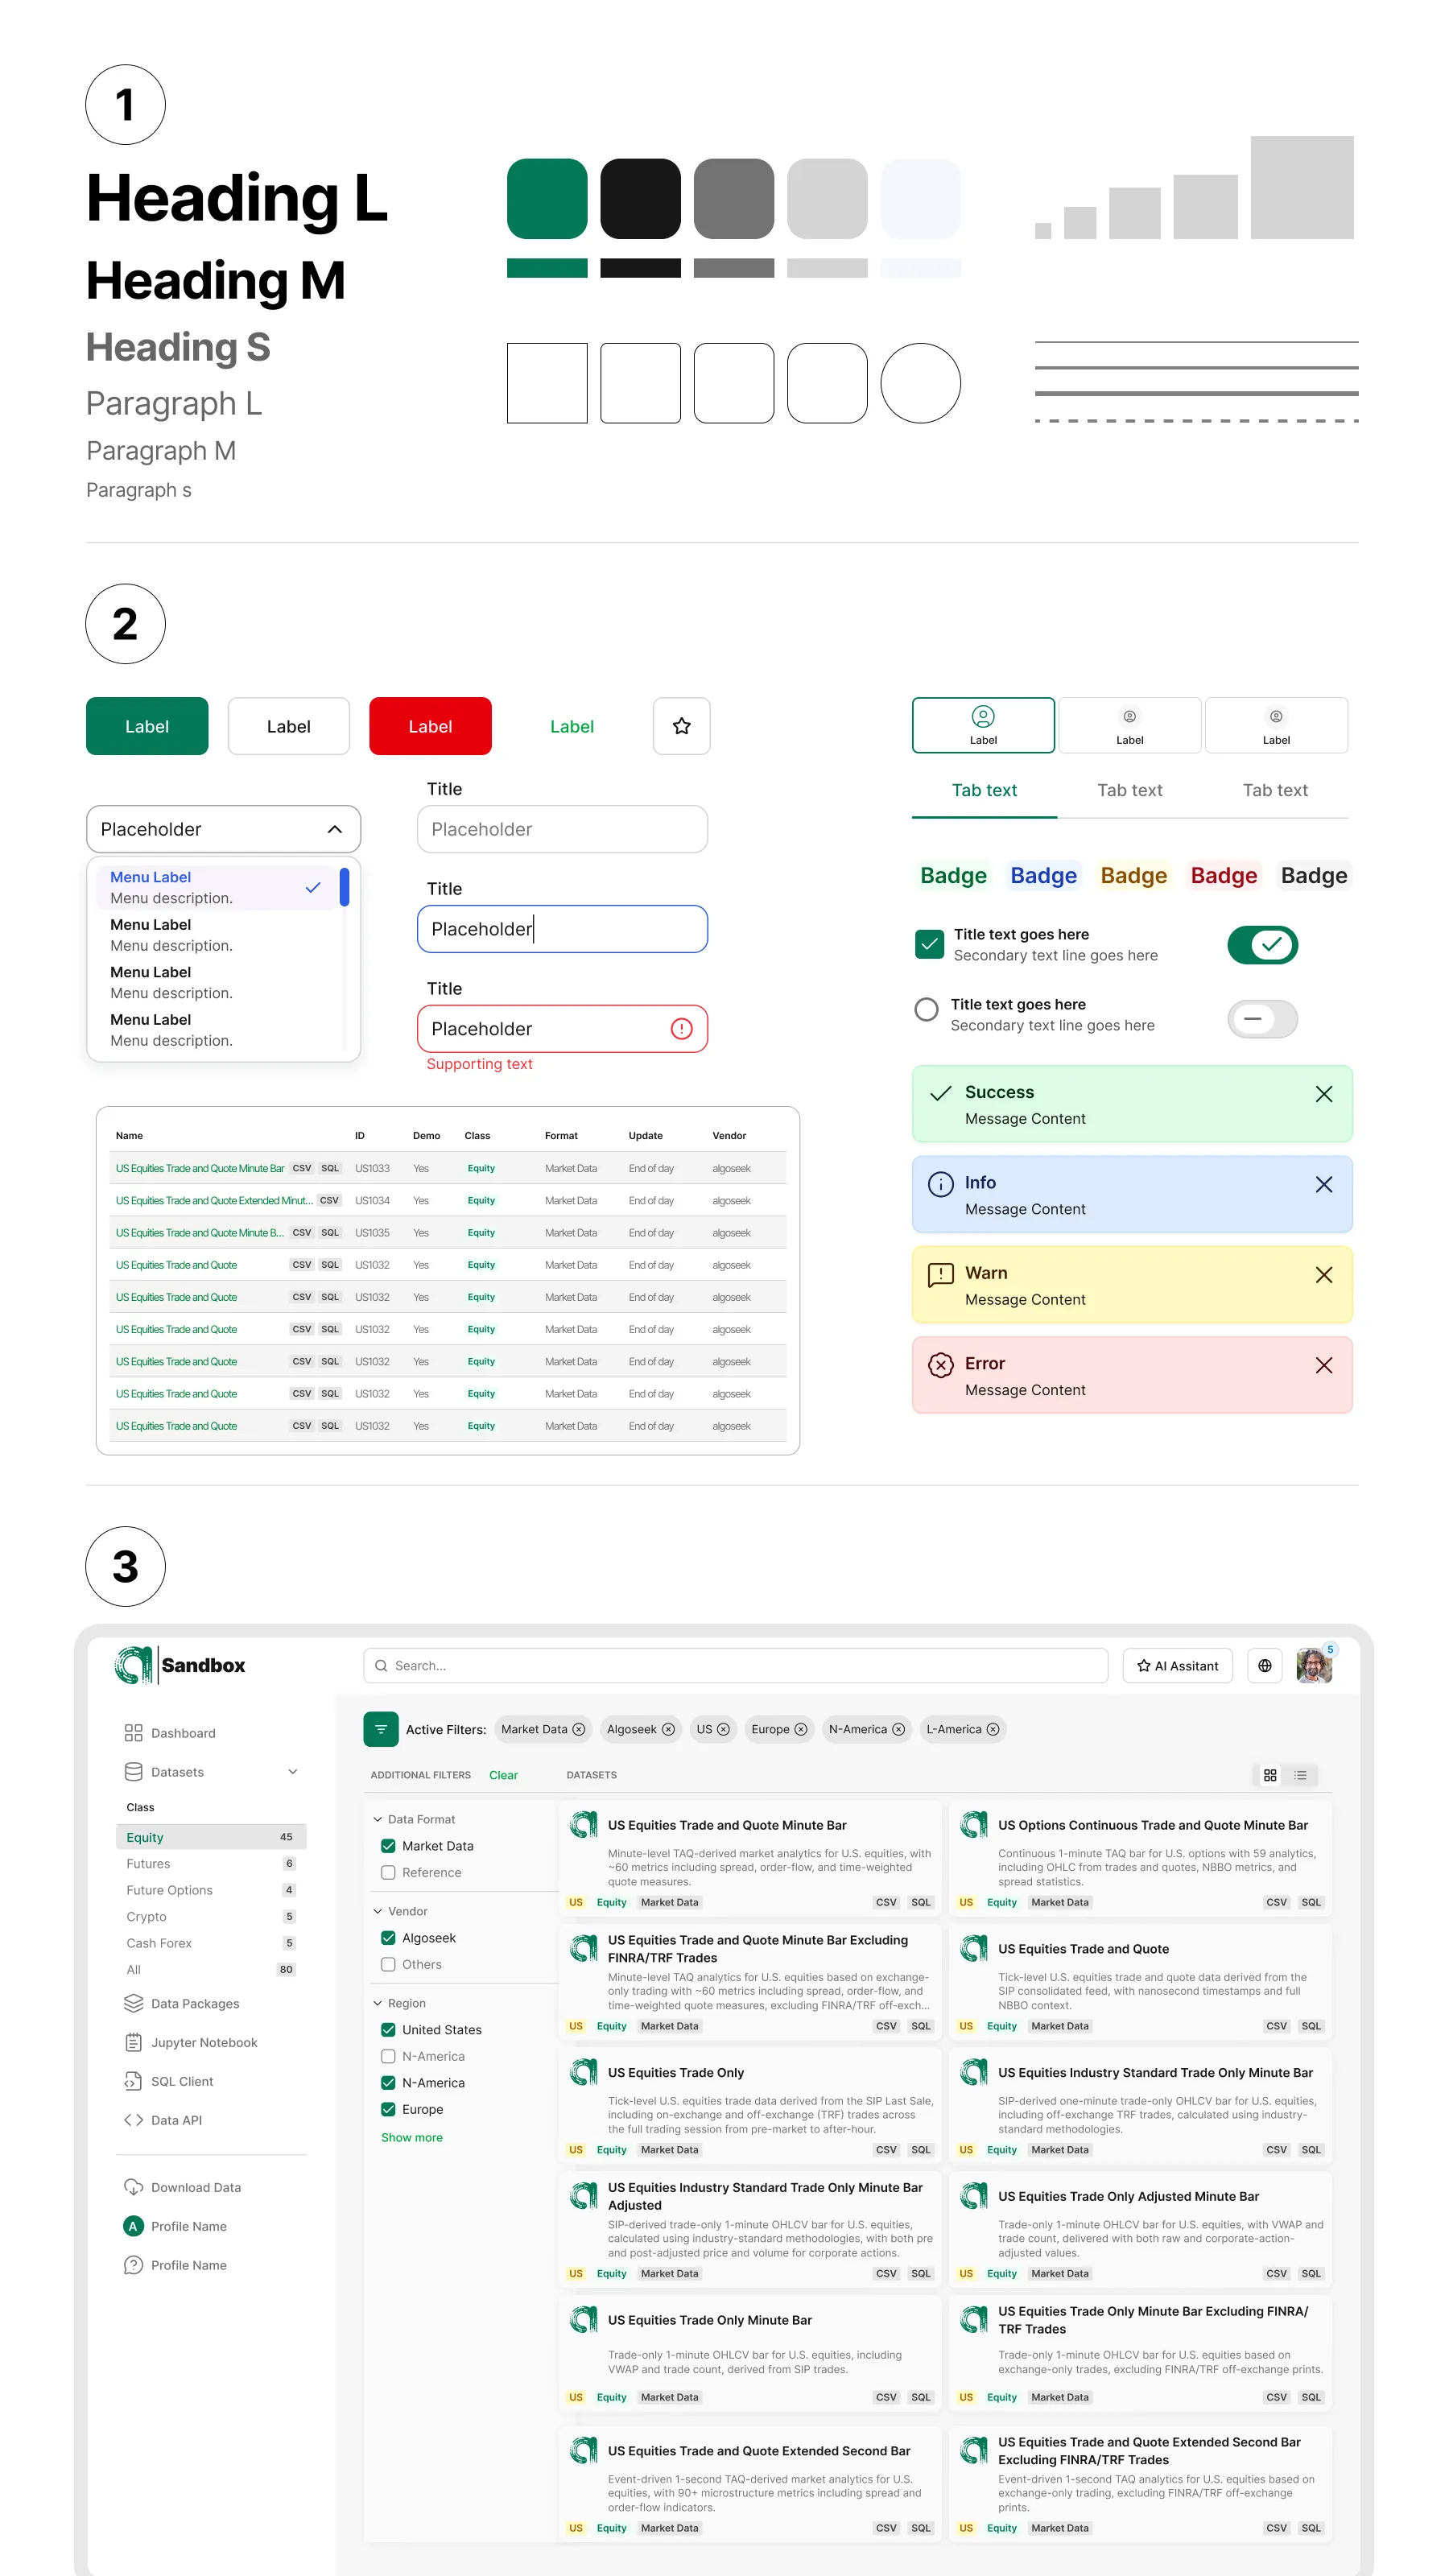Click the red Label button
1449x2576 pixels.
(430, 726)
